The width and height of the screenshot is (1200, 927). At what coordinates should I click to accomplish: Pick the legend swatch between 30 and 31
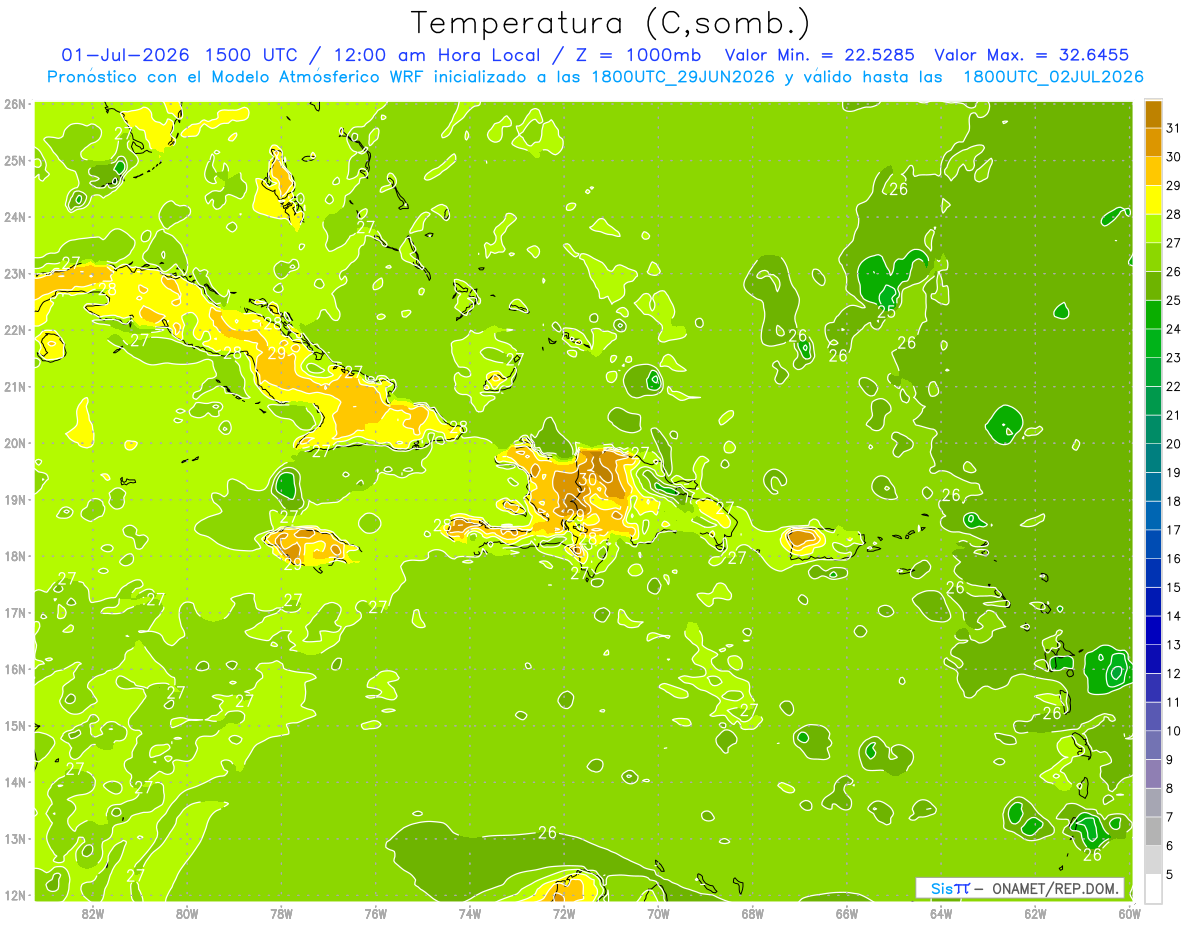pyautogui.click(x=1153, y=142)
